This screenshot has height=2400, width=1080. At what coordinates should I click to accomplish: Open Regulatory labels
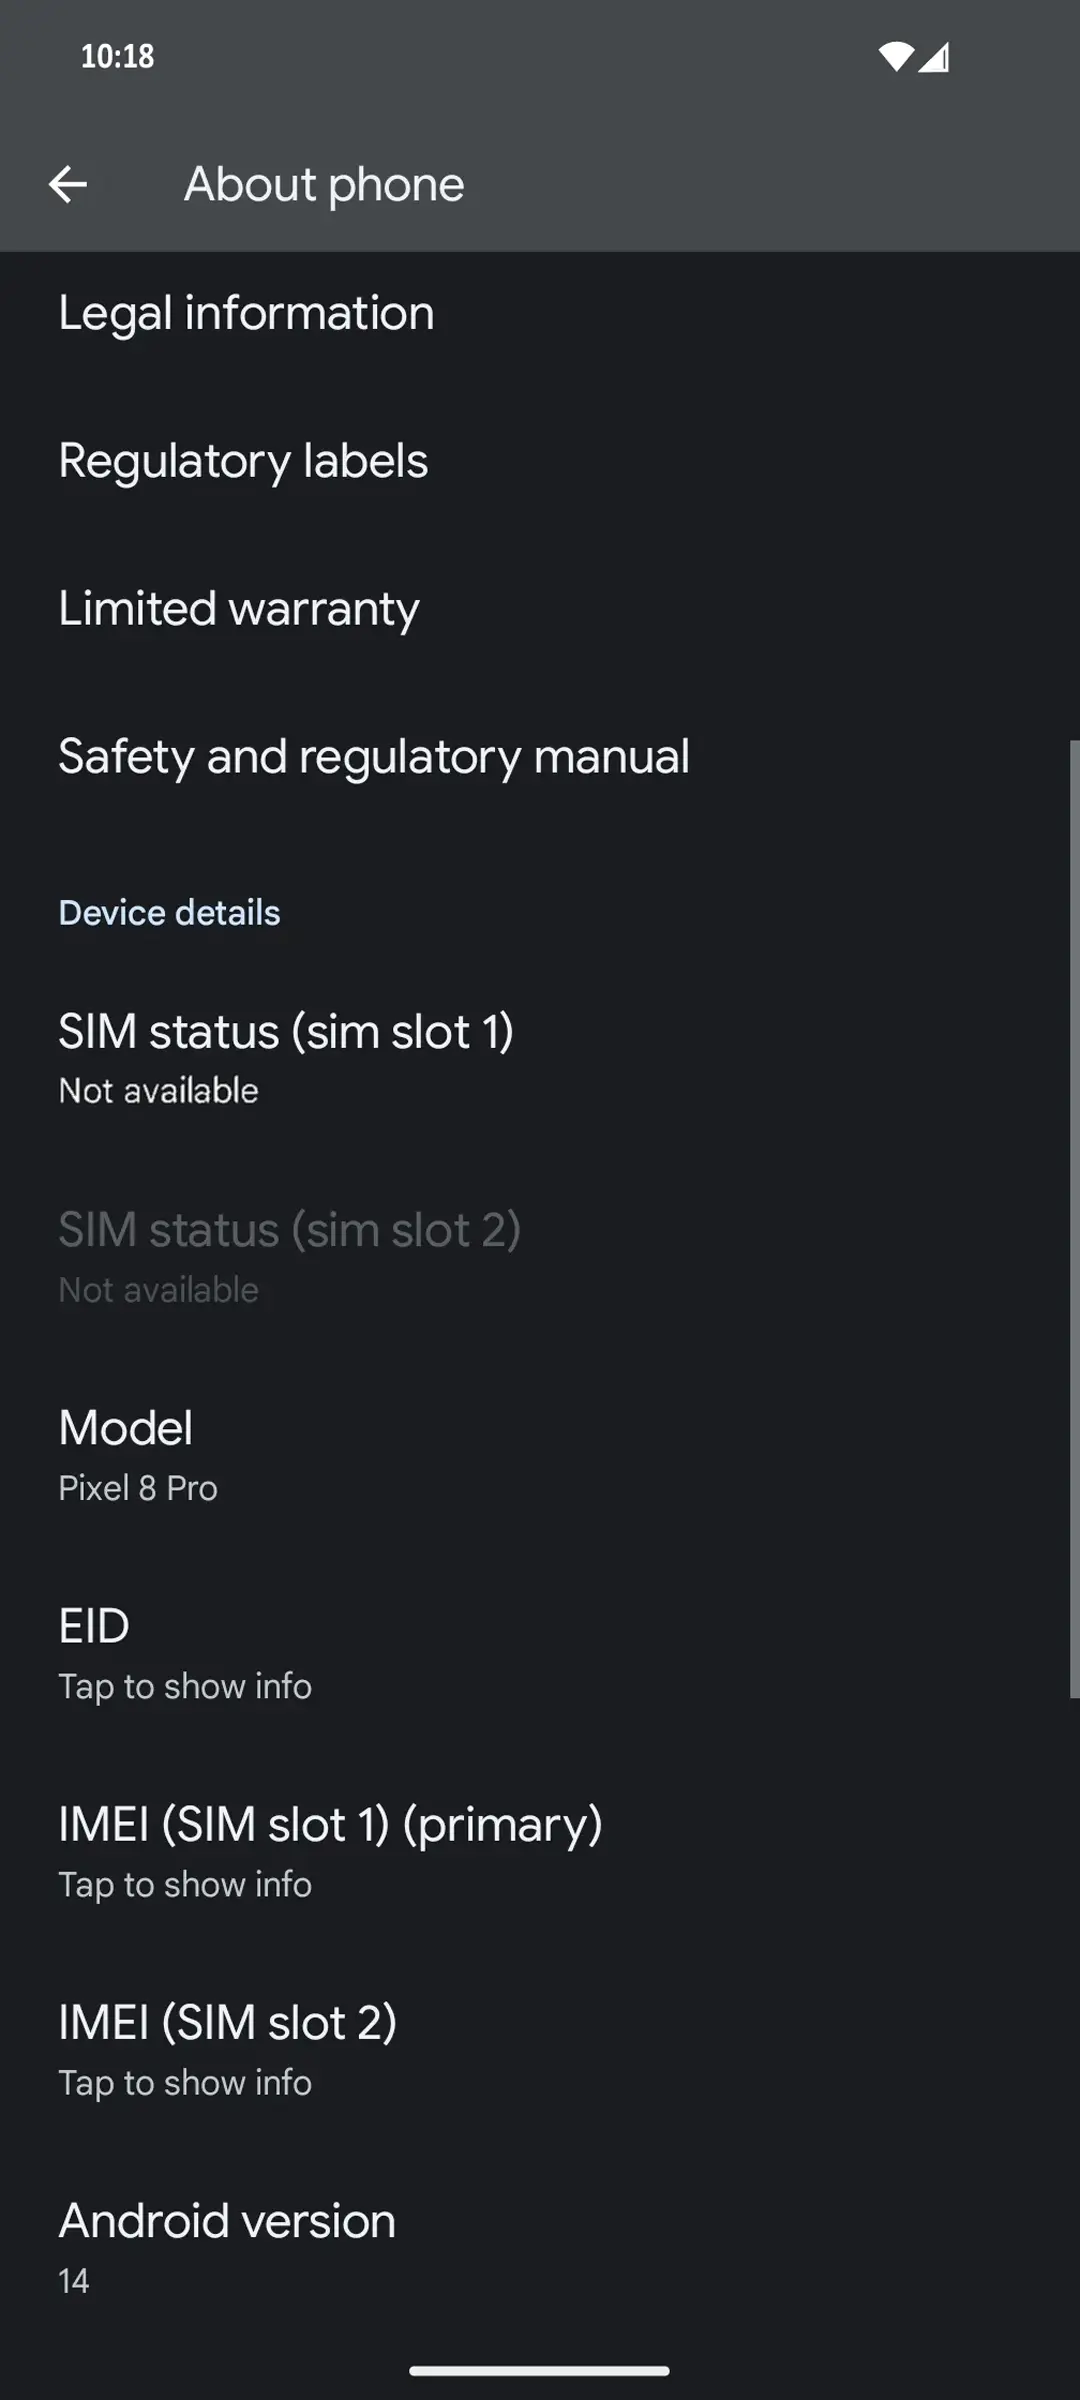(x=243, y=461)
